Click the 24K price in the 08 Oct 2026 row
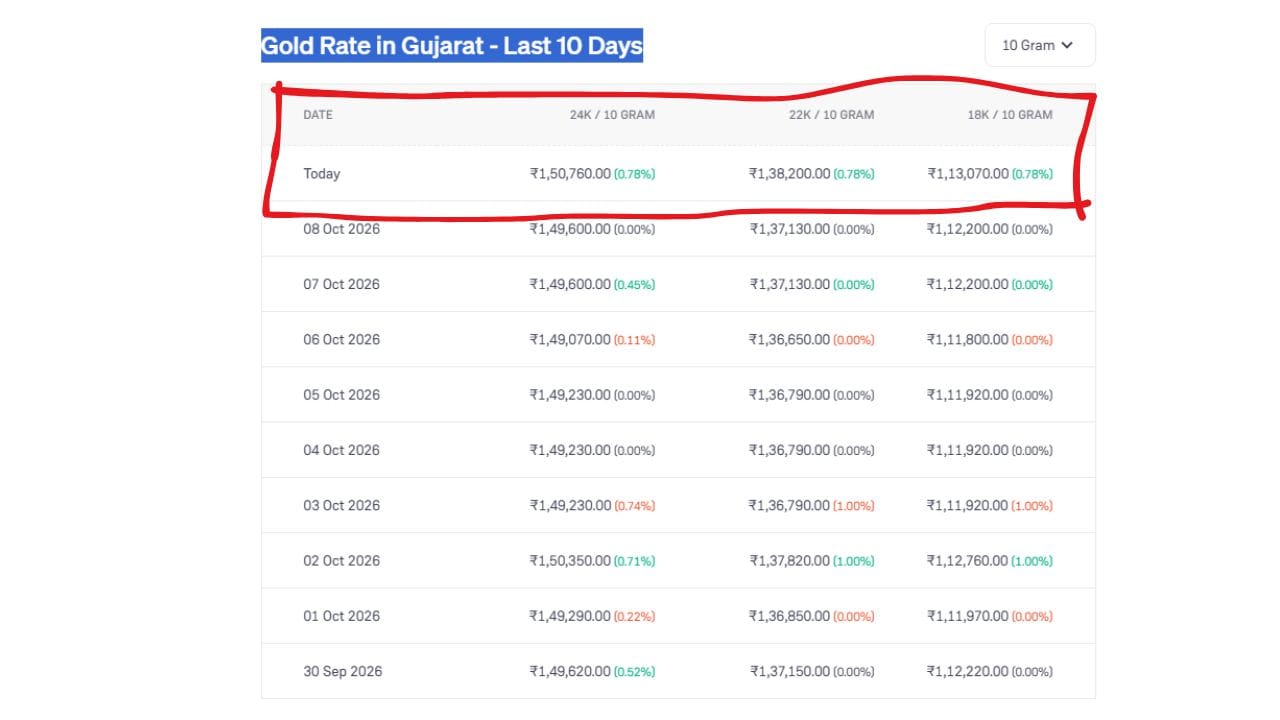Image resolution: width=1280 pixels, height=720 pixels. [x=570, y=229]
